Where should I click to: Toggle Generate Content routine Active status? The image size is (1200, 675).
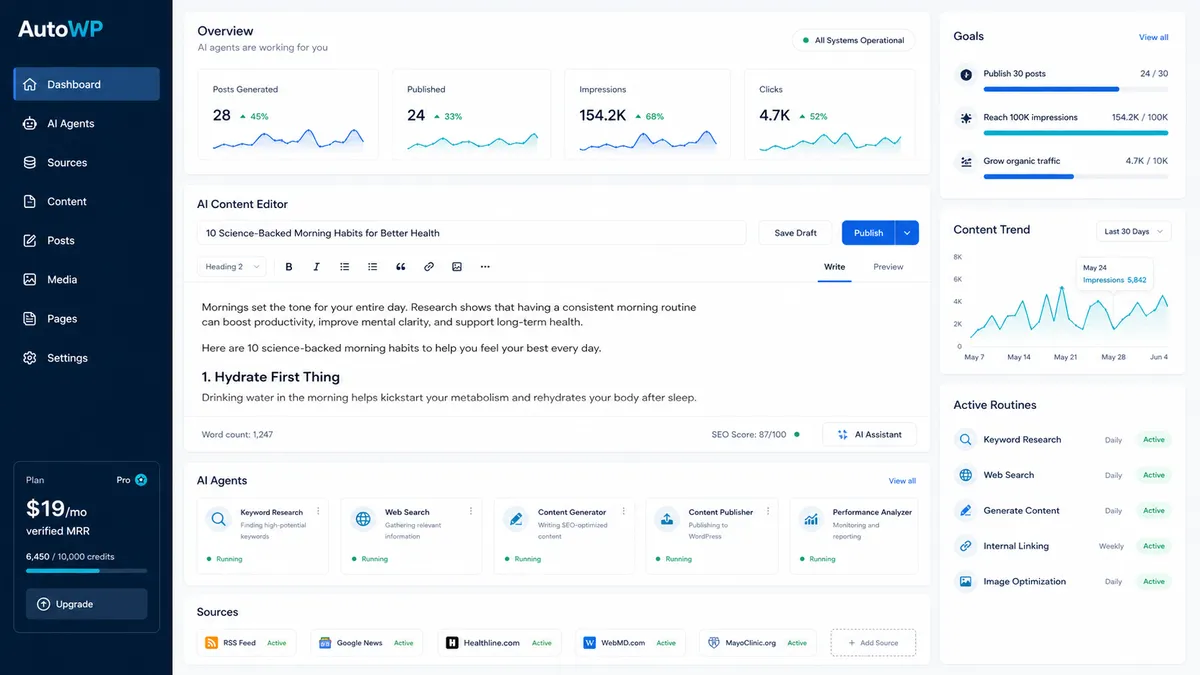click(x=1154, y=510)
